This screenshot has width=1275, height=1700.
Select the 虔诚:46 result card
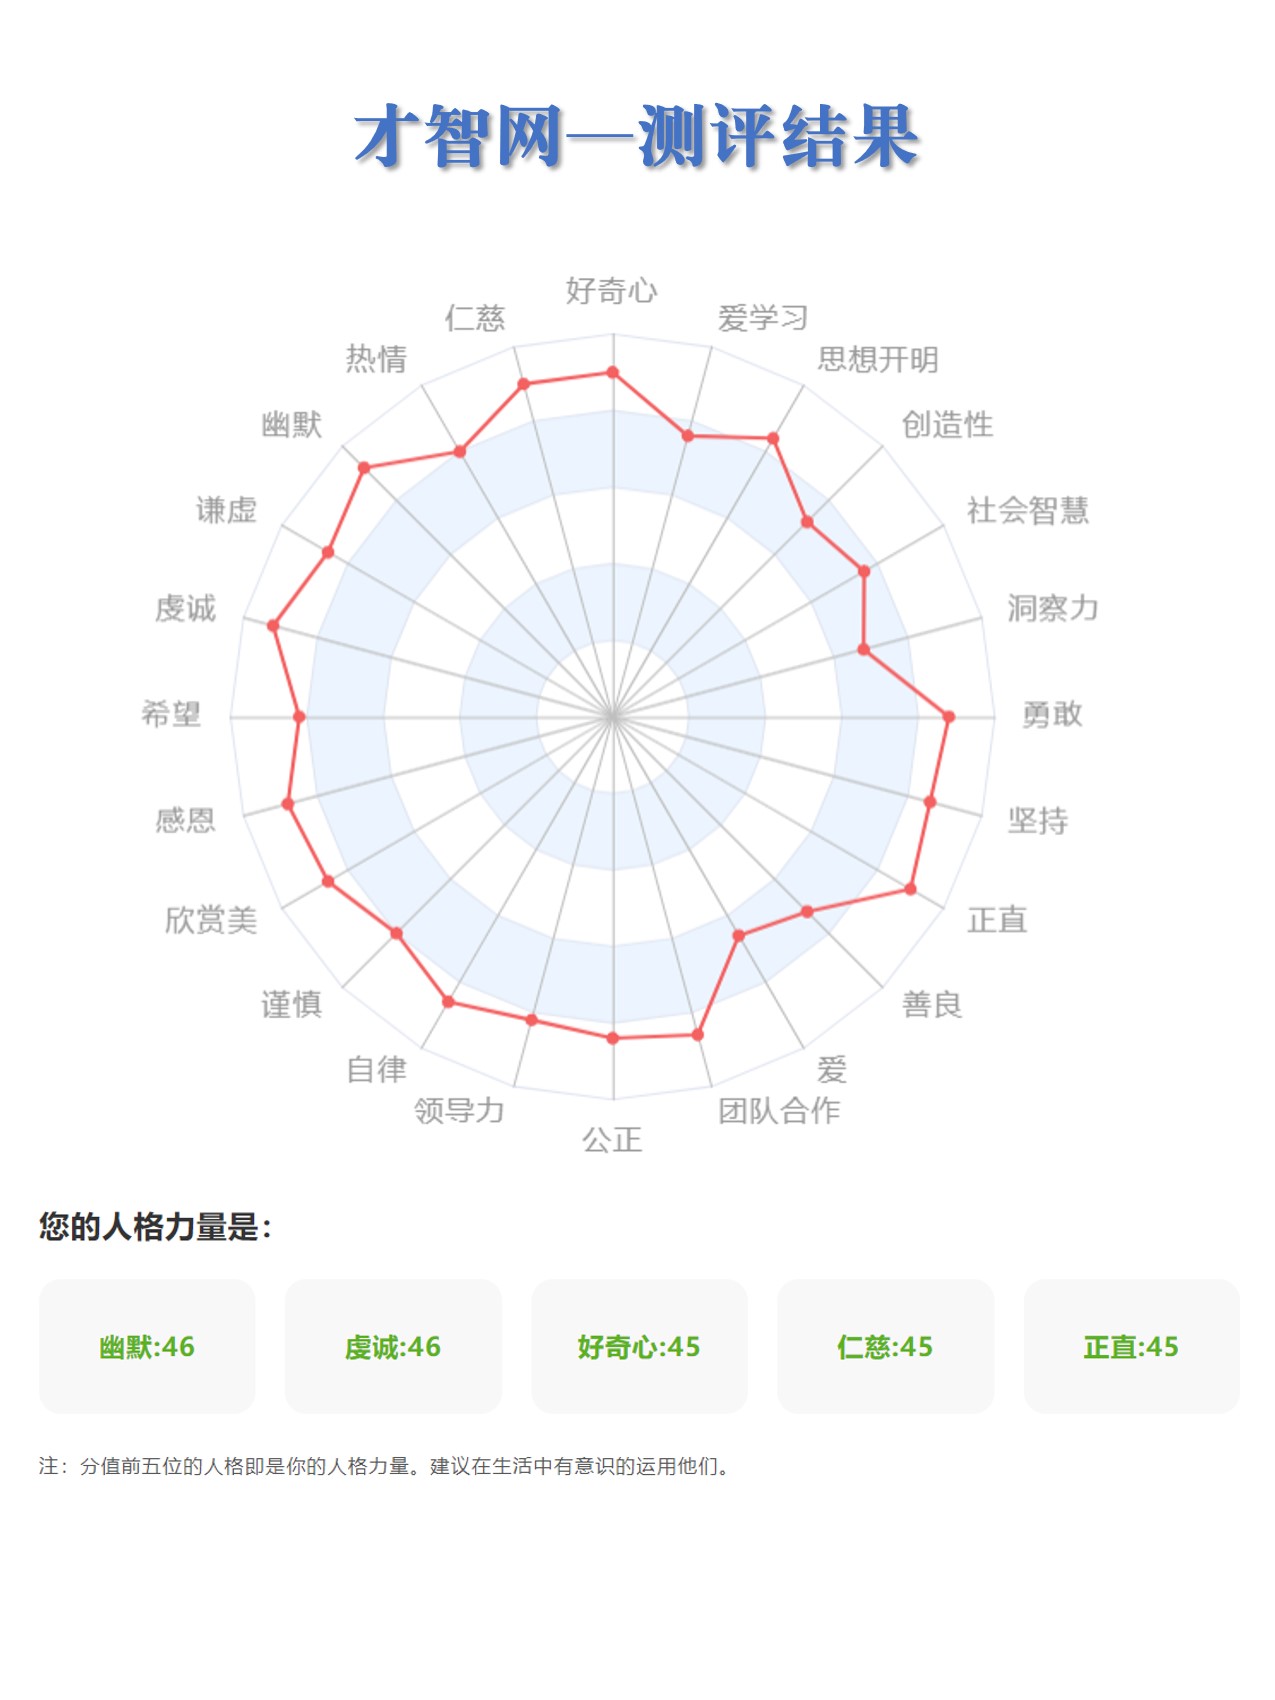[393, 1346]
